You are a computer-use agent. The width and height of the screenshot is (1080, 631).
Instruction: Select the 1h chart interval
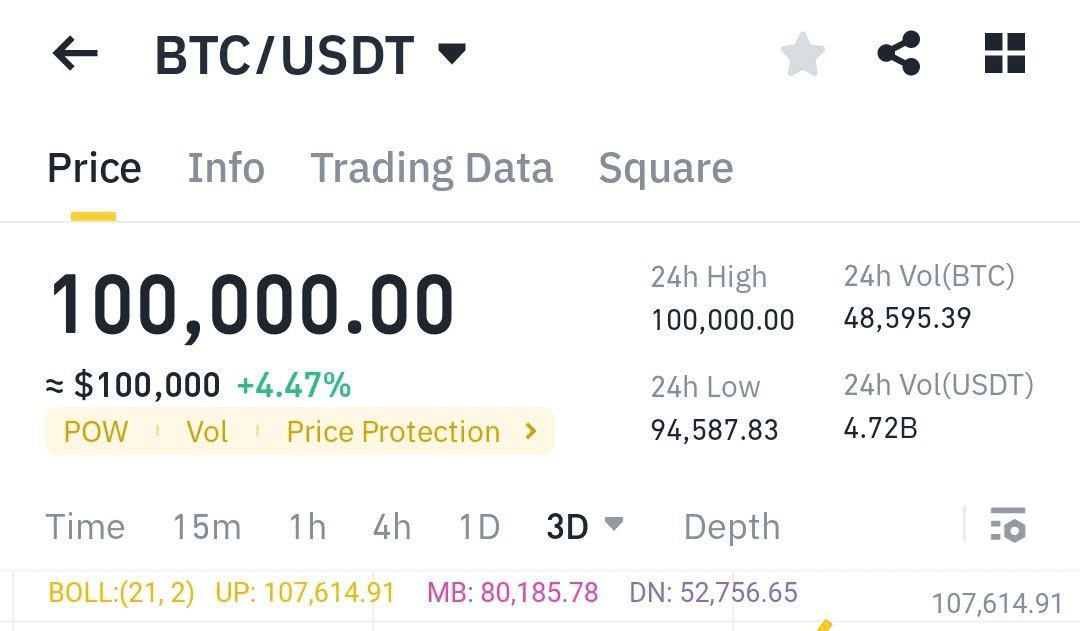tap(307, 527)
